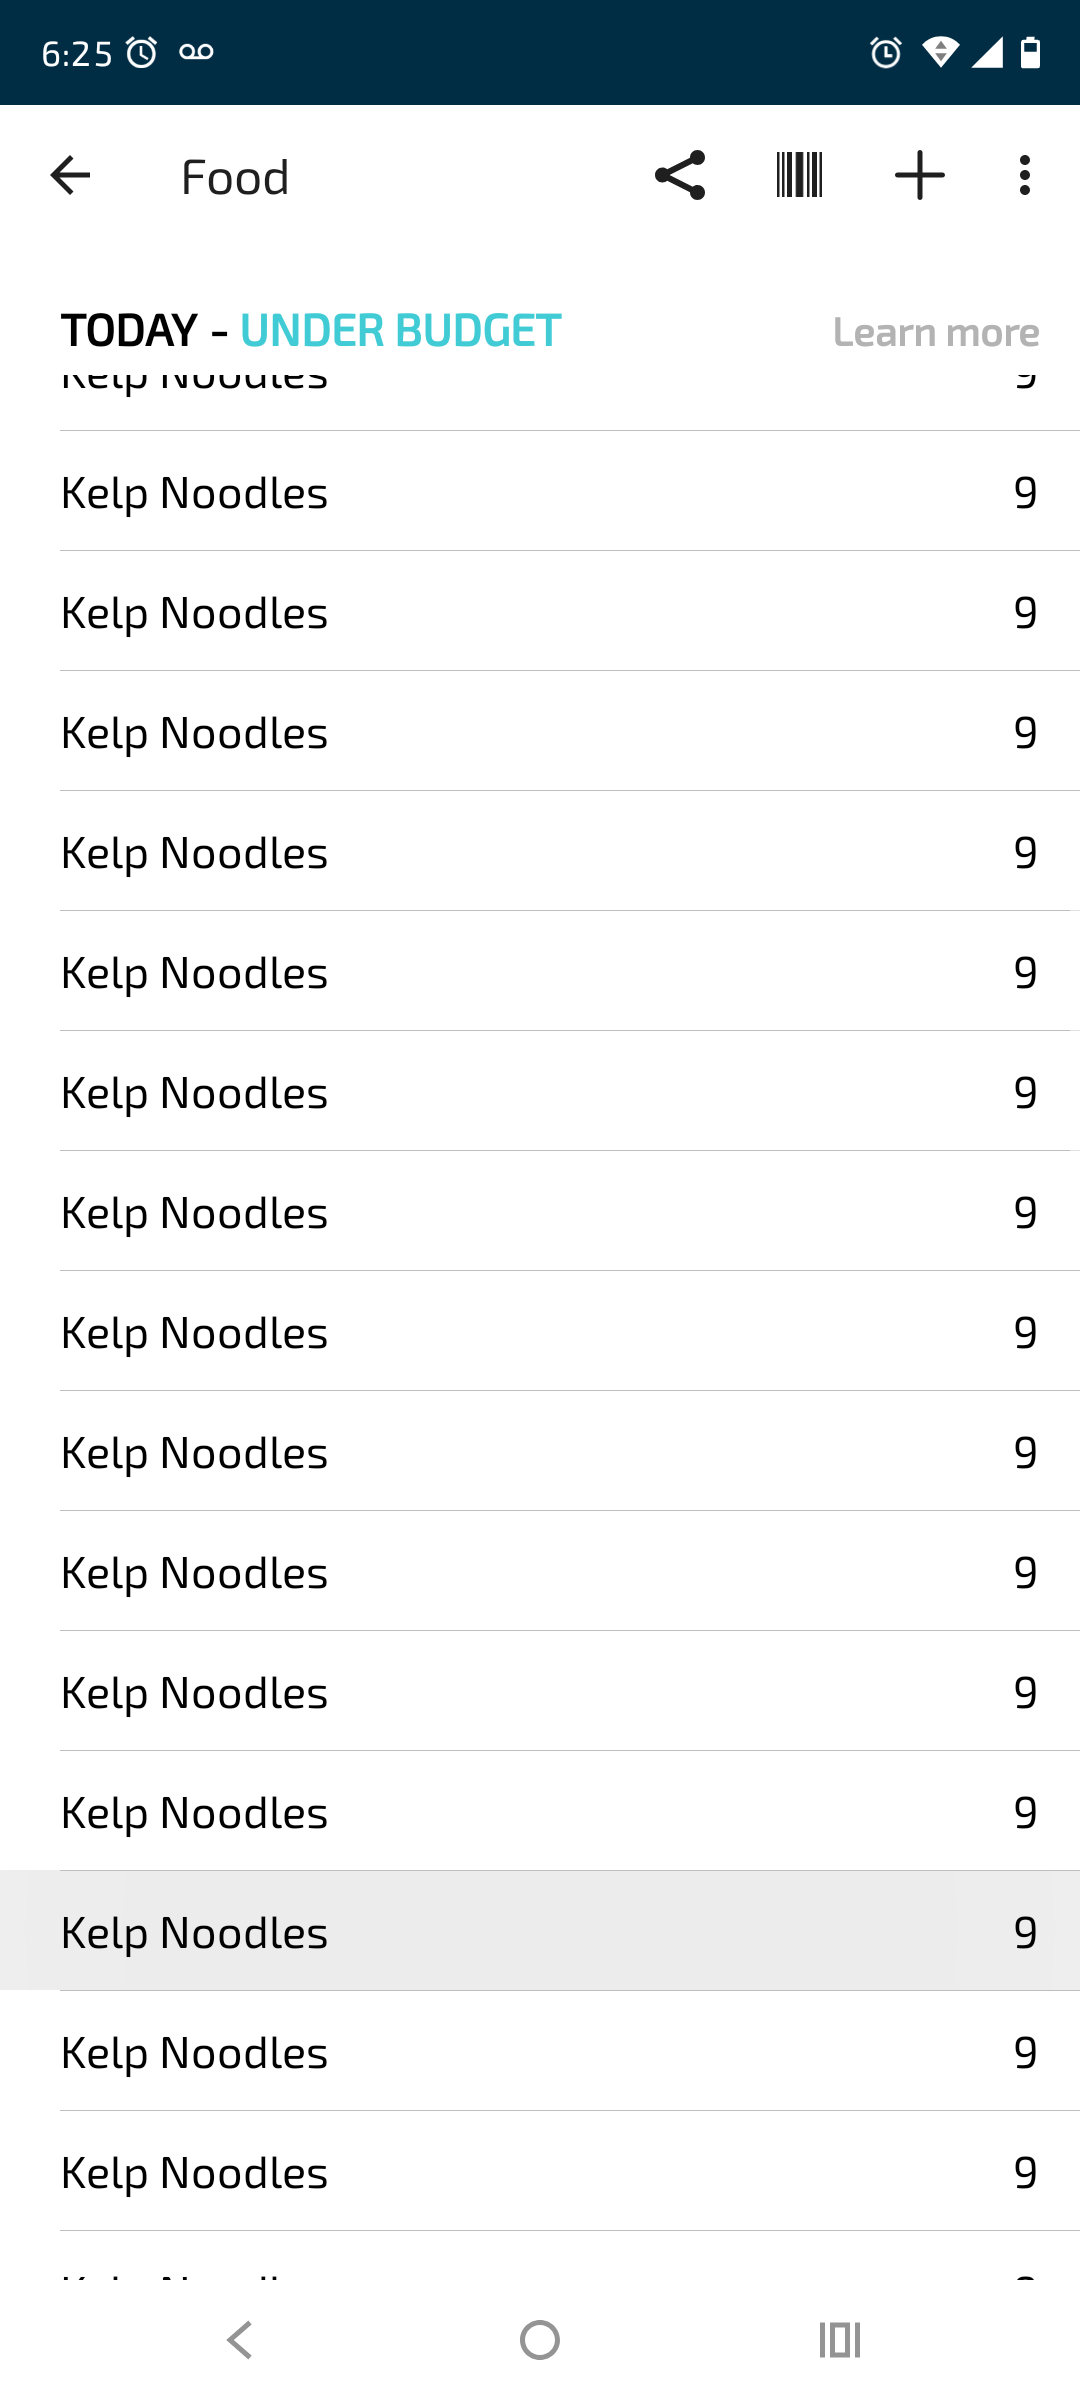The height and width of the screenshot is (2400, 1080).
Task: Tap the TODAY heading label
Action: [129, 331]
